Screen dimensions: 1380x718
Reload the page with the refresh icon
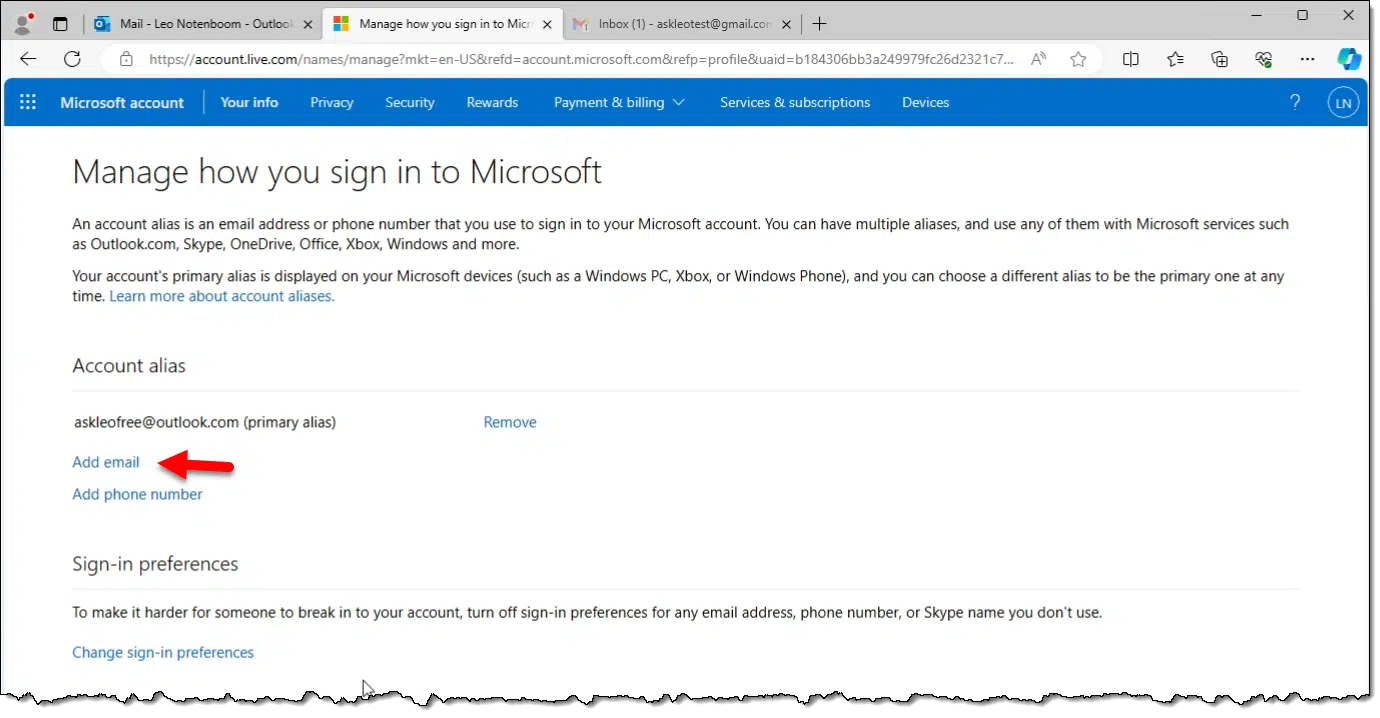(72, 59)
